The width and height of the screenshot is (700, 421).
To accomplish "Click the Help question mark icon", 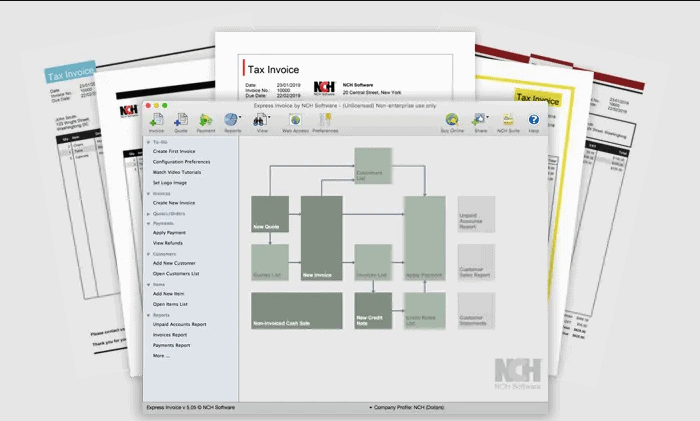I will (x=534, y=121).
